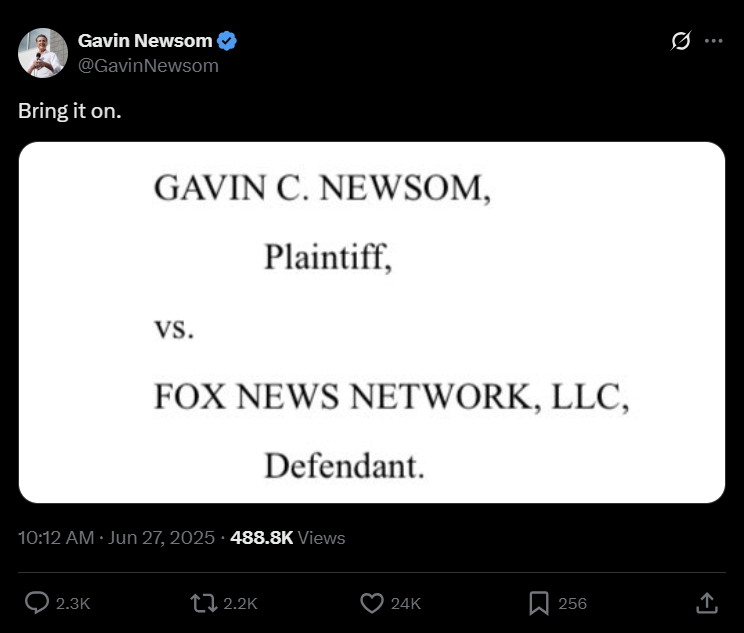The height and width of the screenshot is (633, 744).
Task: Like the post with the heart icon
Action: [372, 603]
